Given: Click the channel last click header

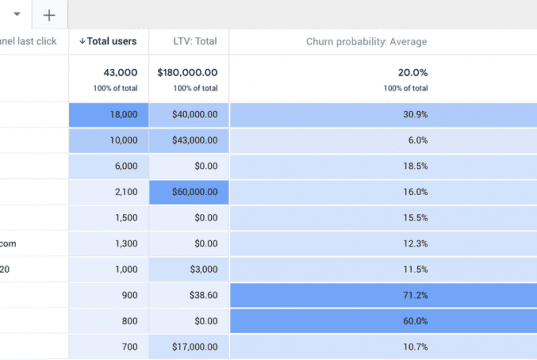Looking at the screenshot, I should pyautogui.click(x=28, y=41).
